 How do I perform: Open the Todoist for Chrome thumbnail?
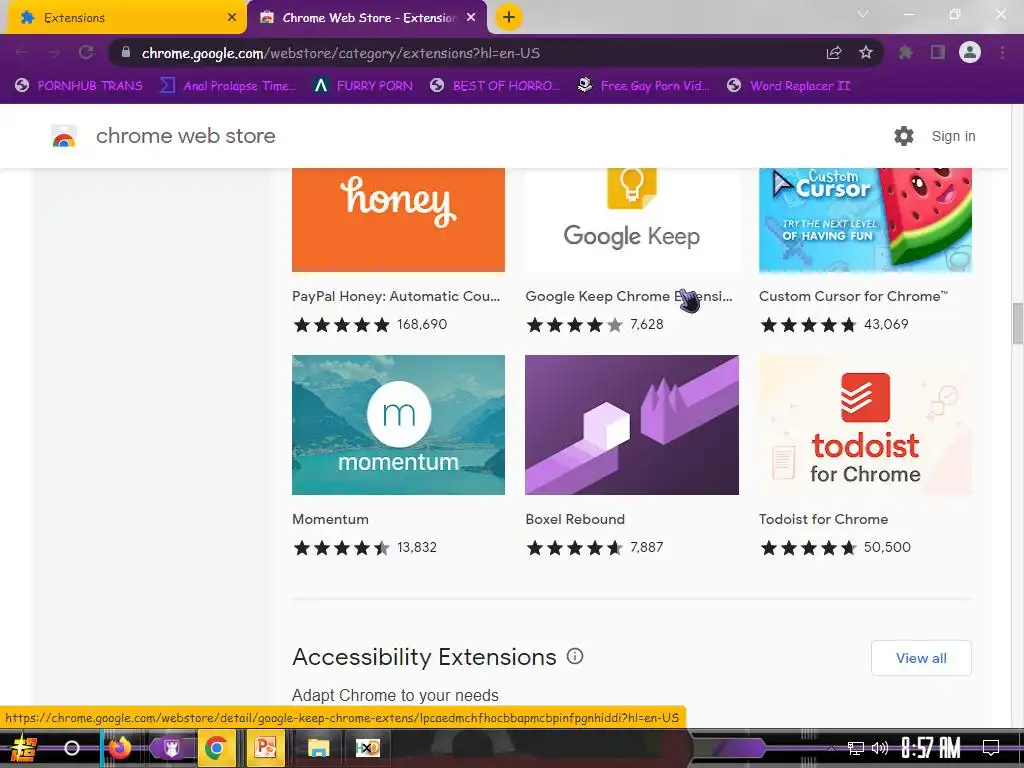(865, 424)
